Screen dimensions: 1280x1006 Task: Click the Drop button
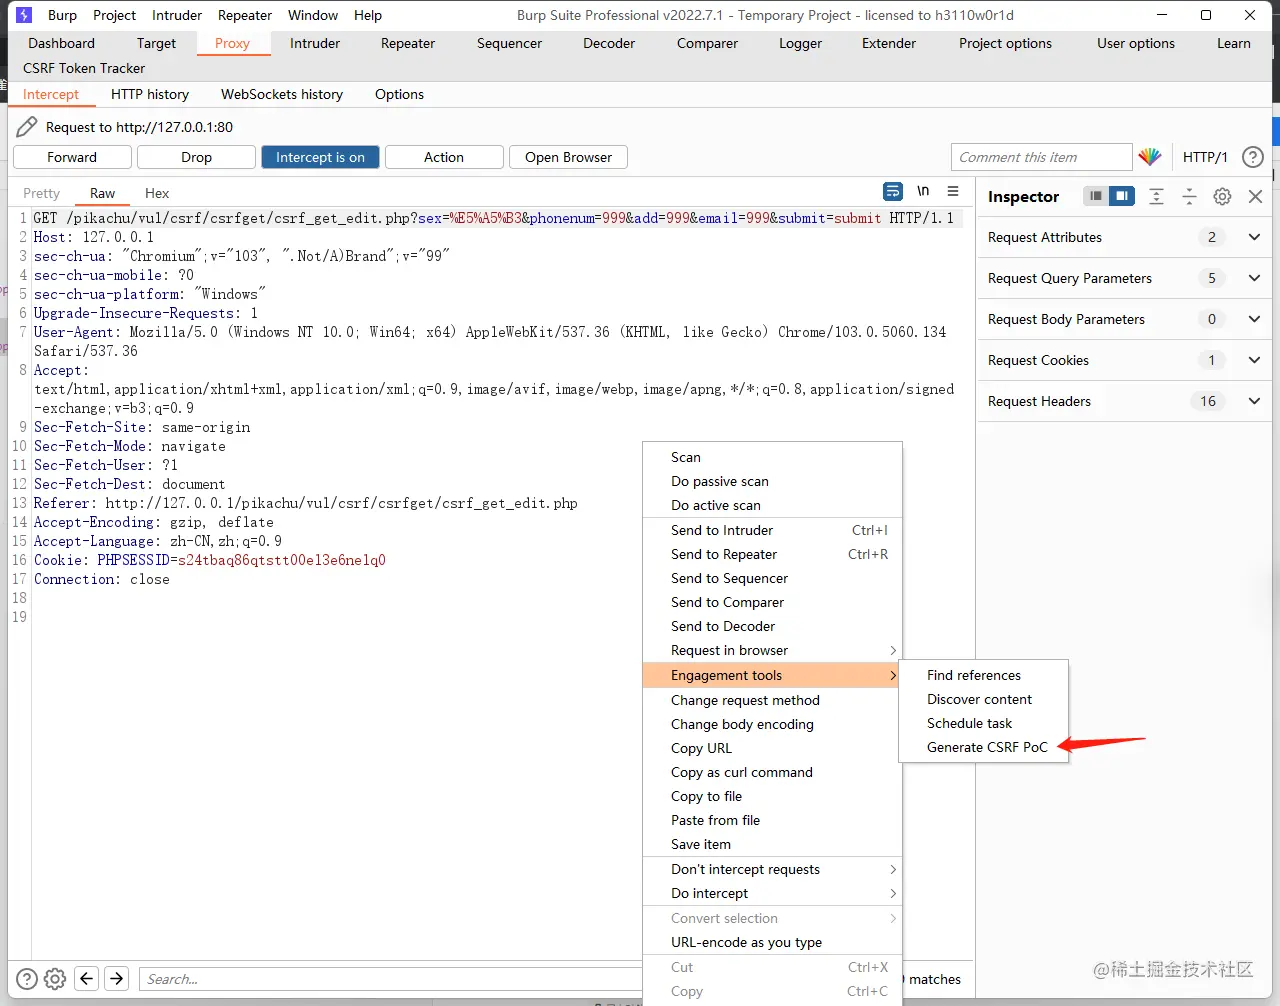pos(196,157)
